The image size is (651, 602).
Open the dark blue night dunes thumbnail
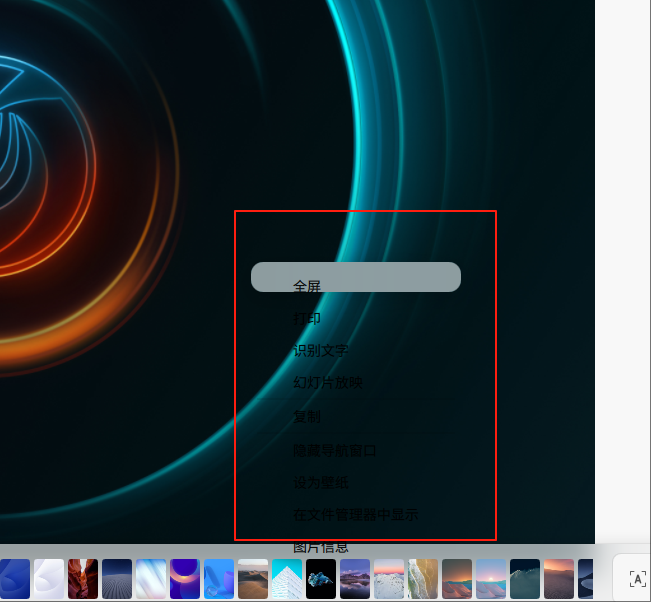tap(117, 579)
